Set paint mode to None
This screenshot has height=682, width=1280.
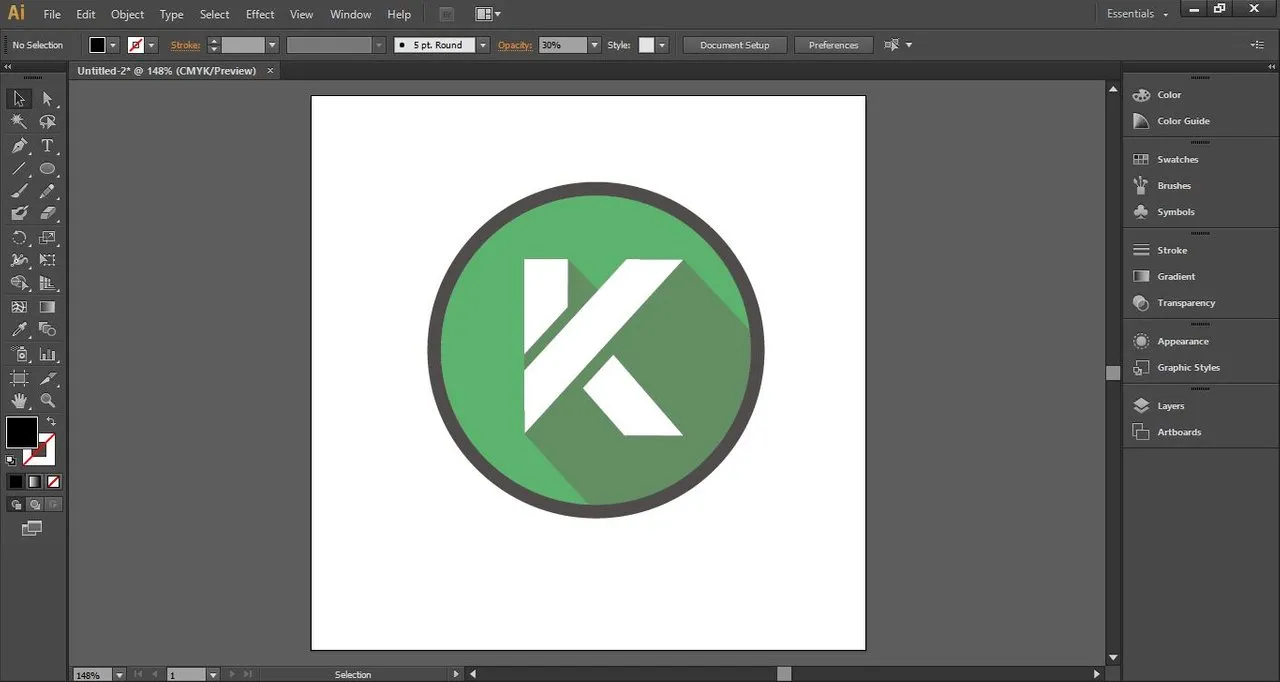coord(53,482)
